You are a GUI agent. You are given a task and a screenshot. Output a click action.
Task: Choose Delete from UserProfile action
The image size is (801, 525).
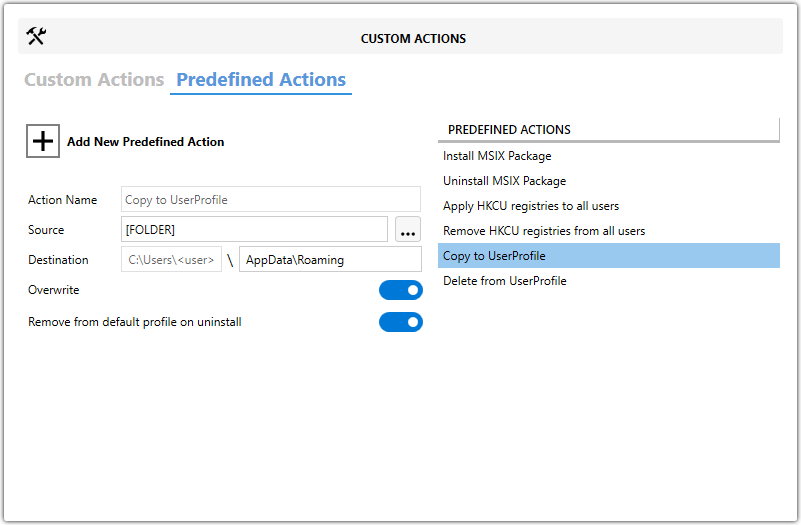(609, 280)
